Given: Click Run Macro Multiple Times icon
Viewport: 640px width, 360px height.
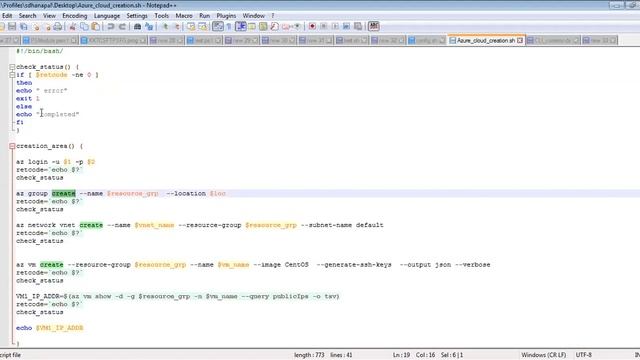Looking at the screenshot, I should pyautogui.click(x=346, y=27).
